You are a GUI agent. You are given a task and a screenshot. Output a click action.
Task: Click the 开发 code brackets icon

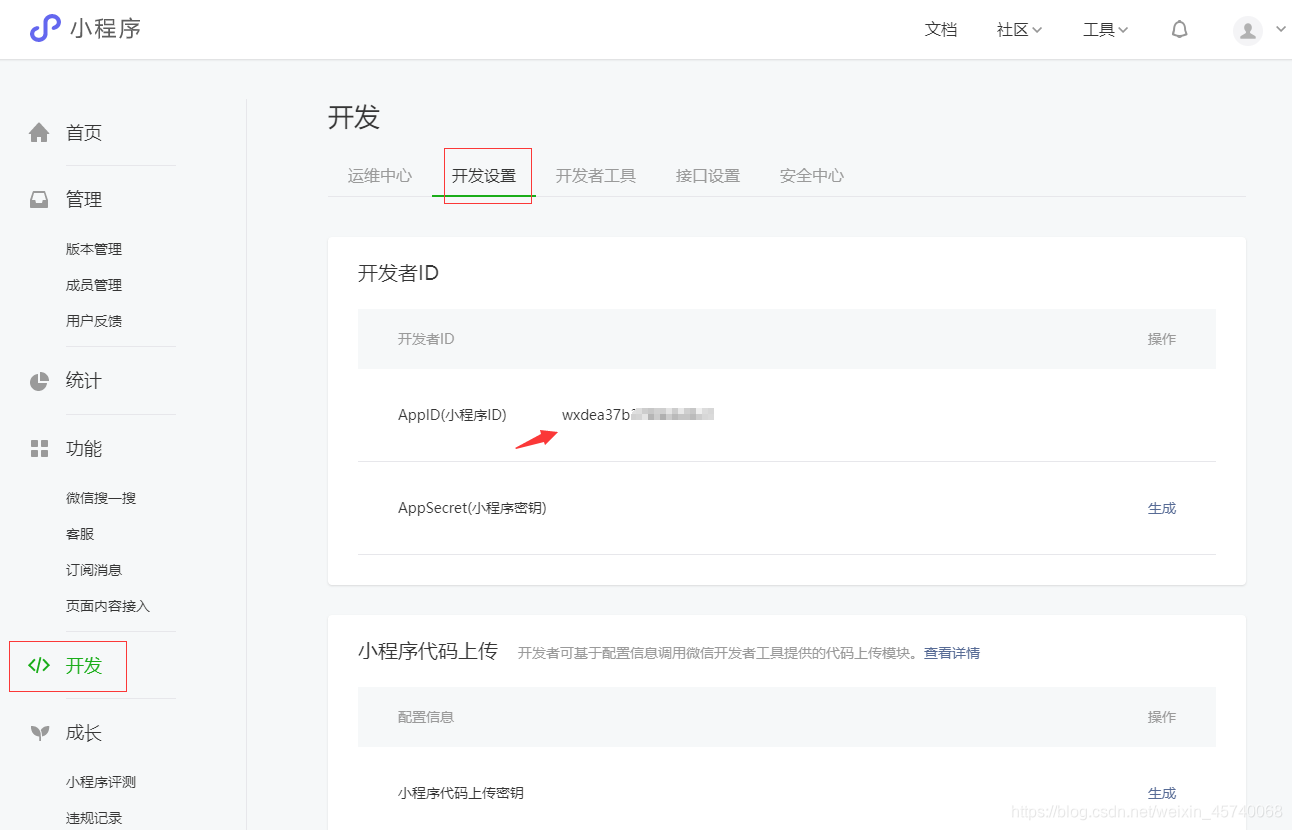pyautogui.click(x=39, y=665)
